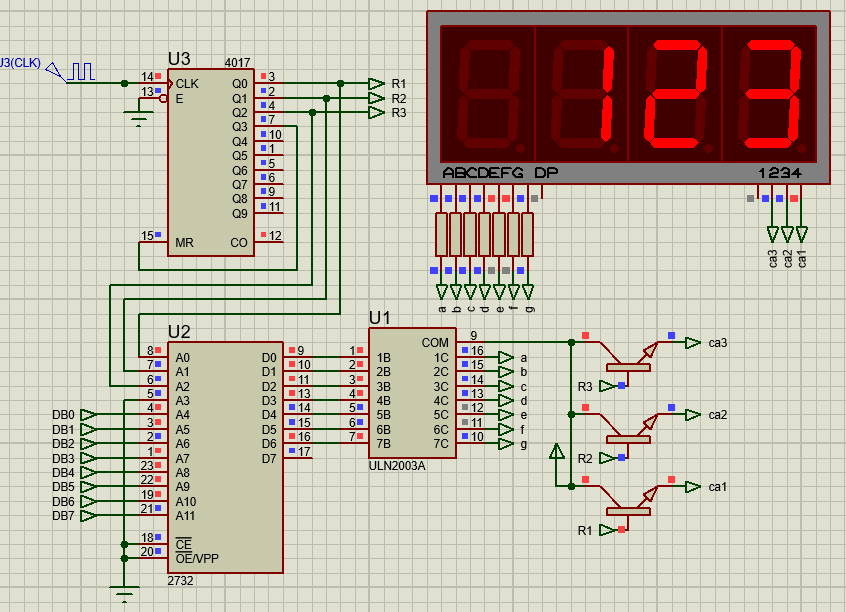Click the 'g' output terminal beside ULN2003A
This screenshot has height=612, width=846.
click(x=506, y=444)
